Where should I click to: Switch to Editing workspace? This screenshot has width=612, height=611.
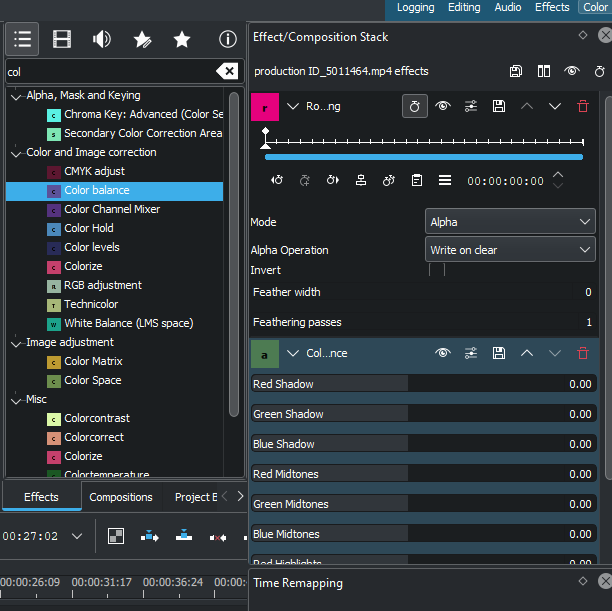[464, 7]
